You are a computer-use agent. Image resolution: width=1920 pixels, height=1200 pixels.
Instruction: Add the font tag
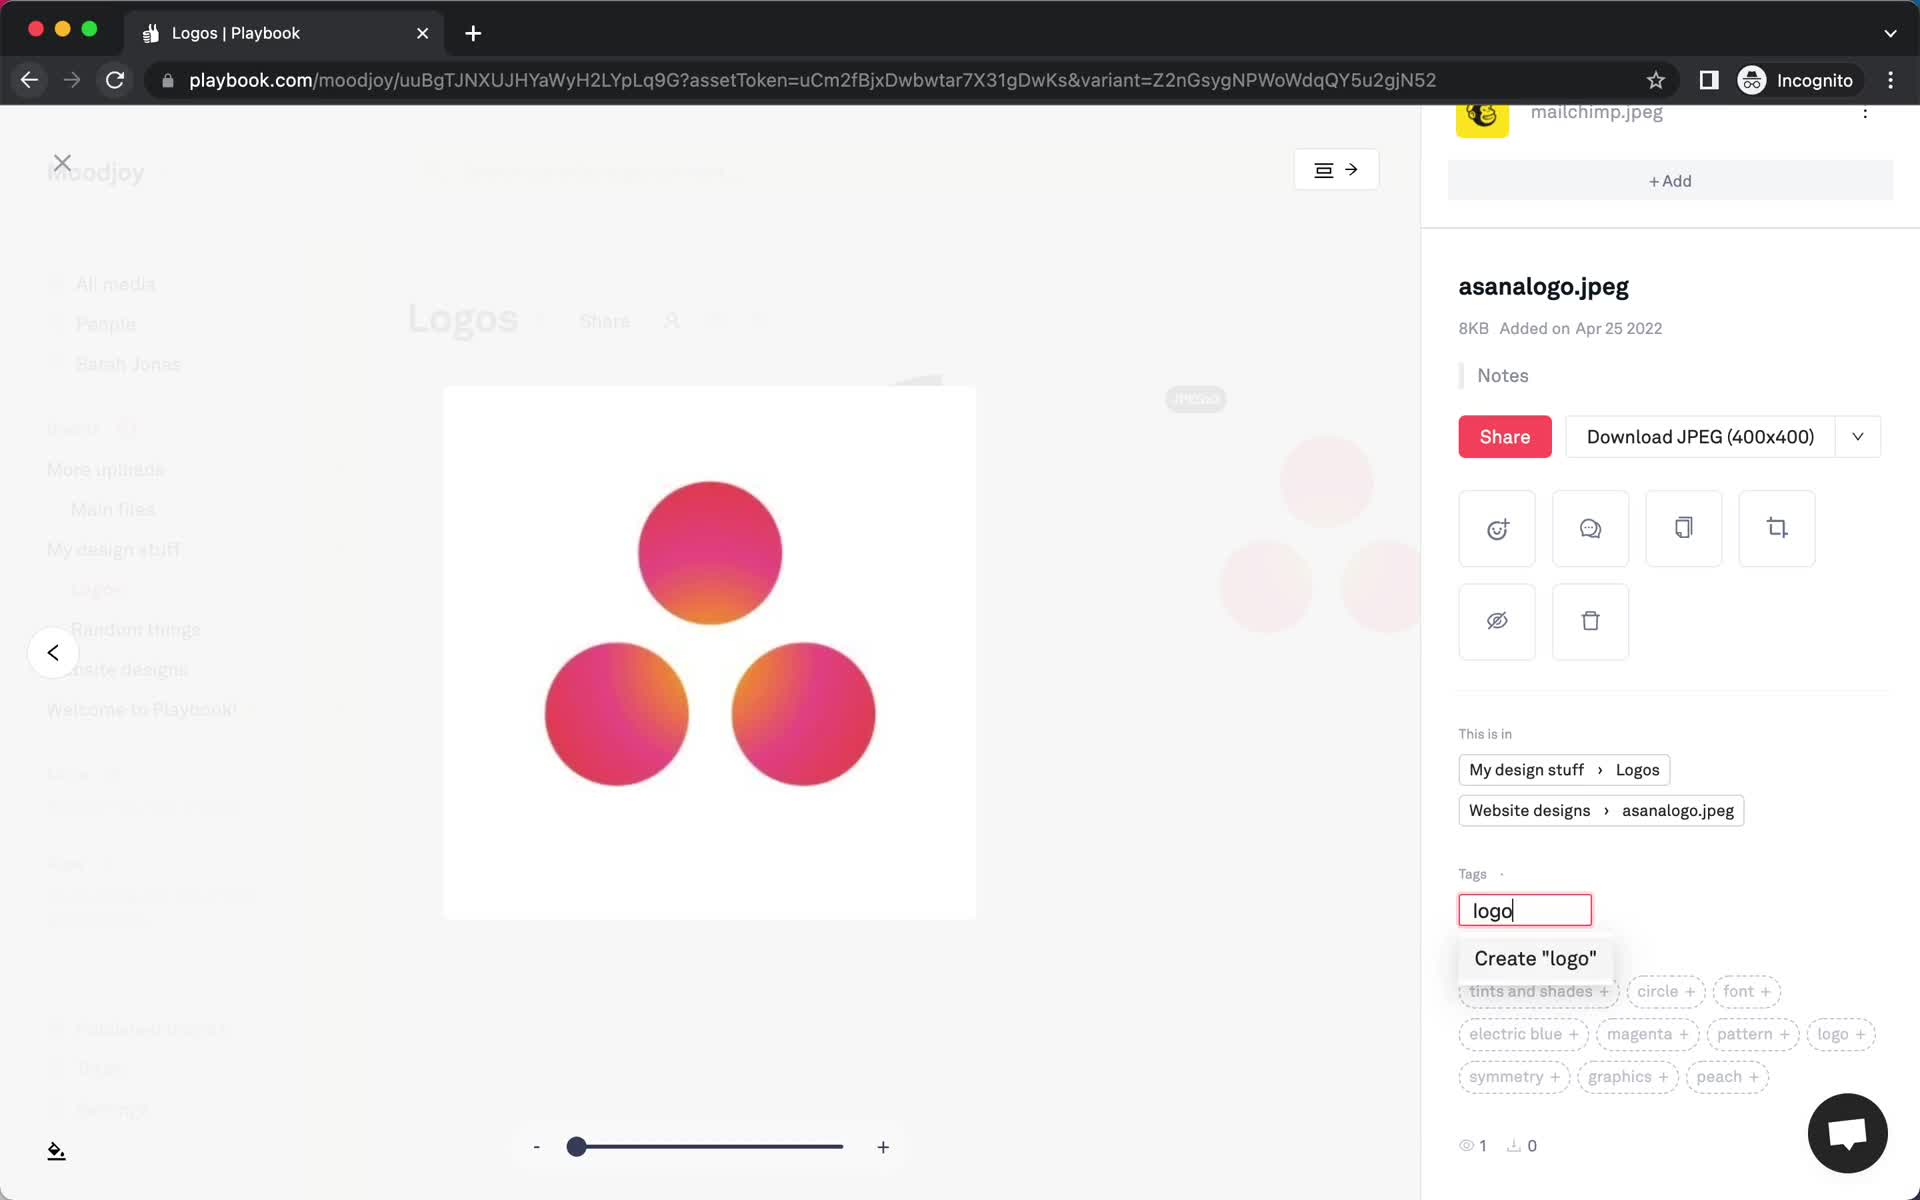click(x=1746, y=992)
